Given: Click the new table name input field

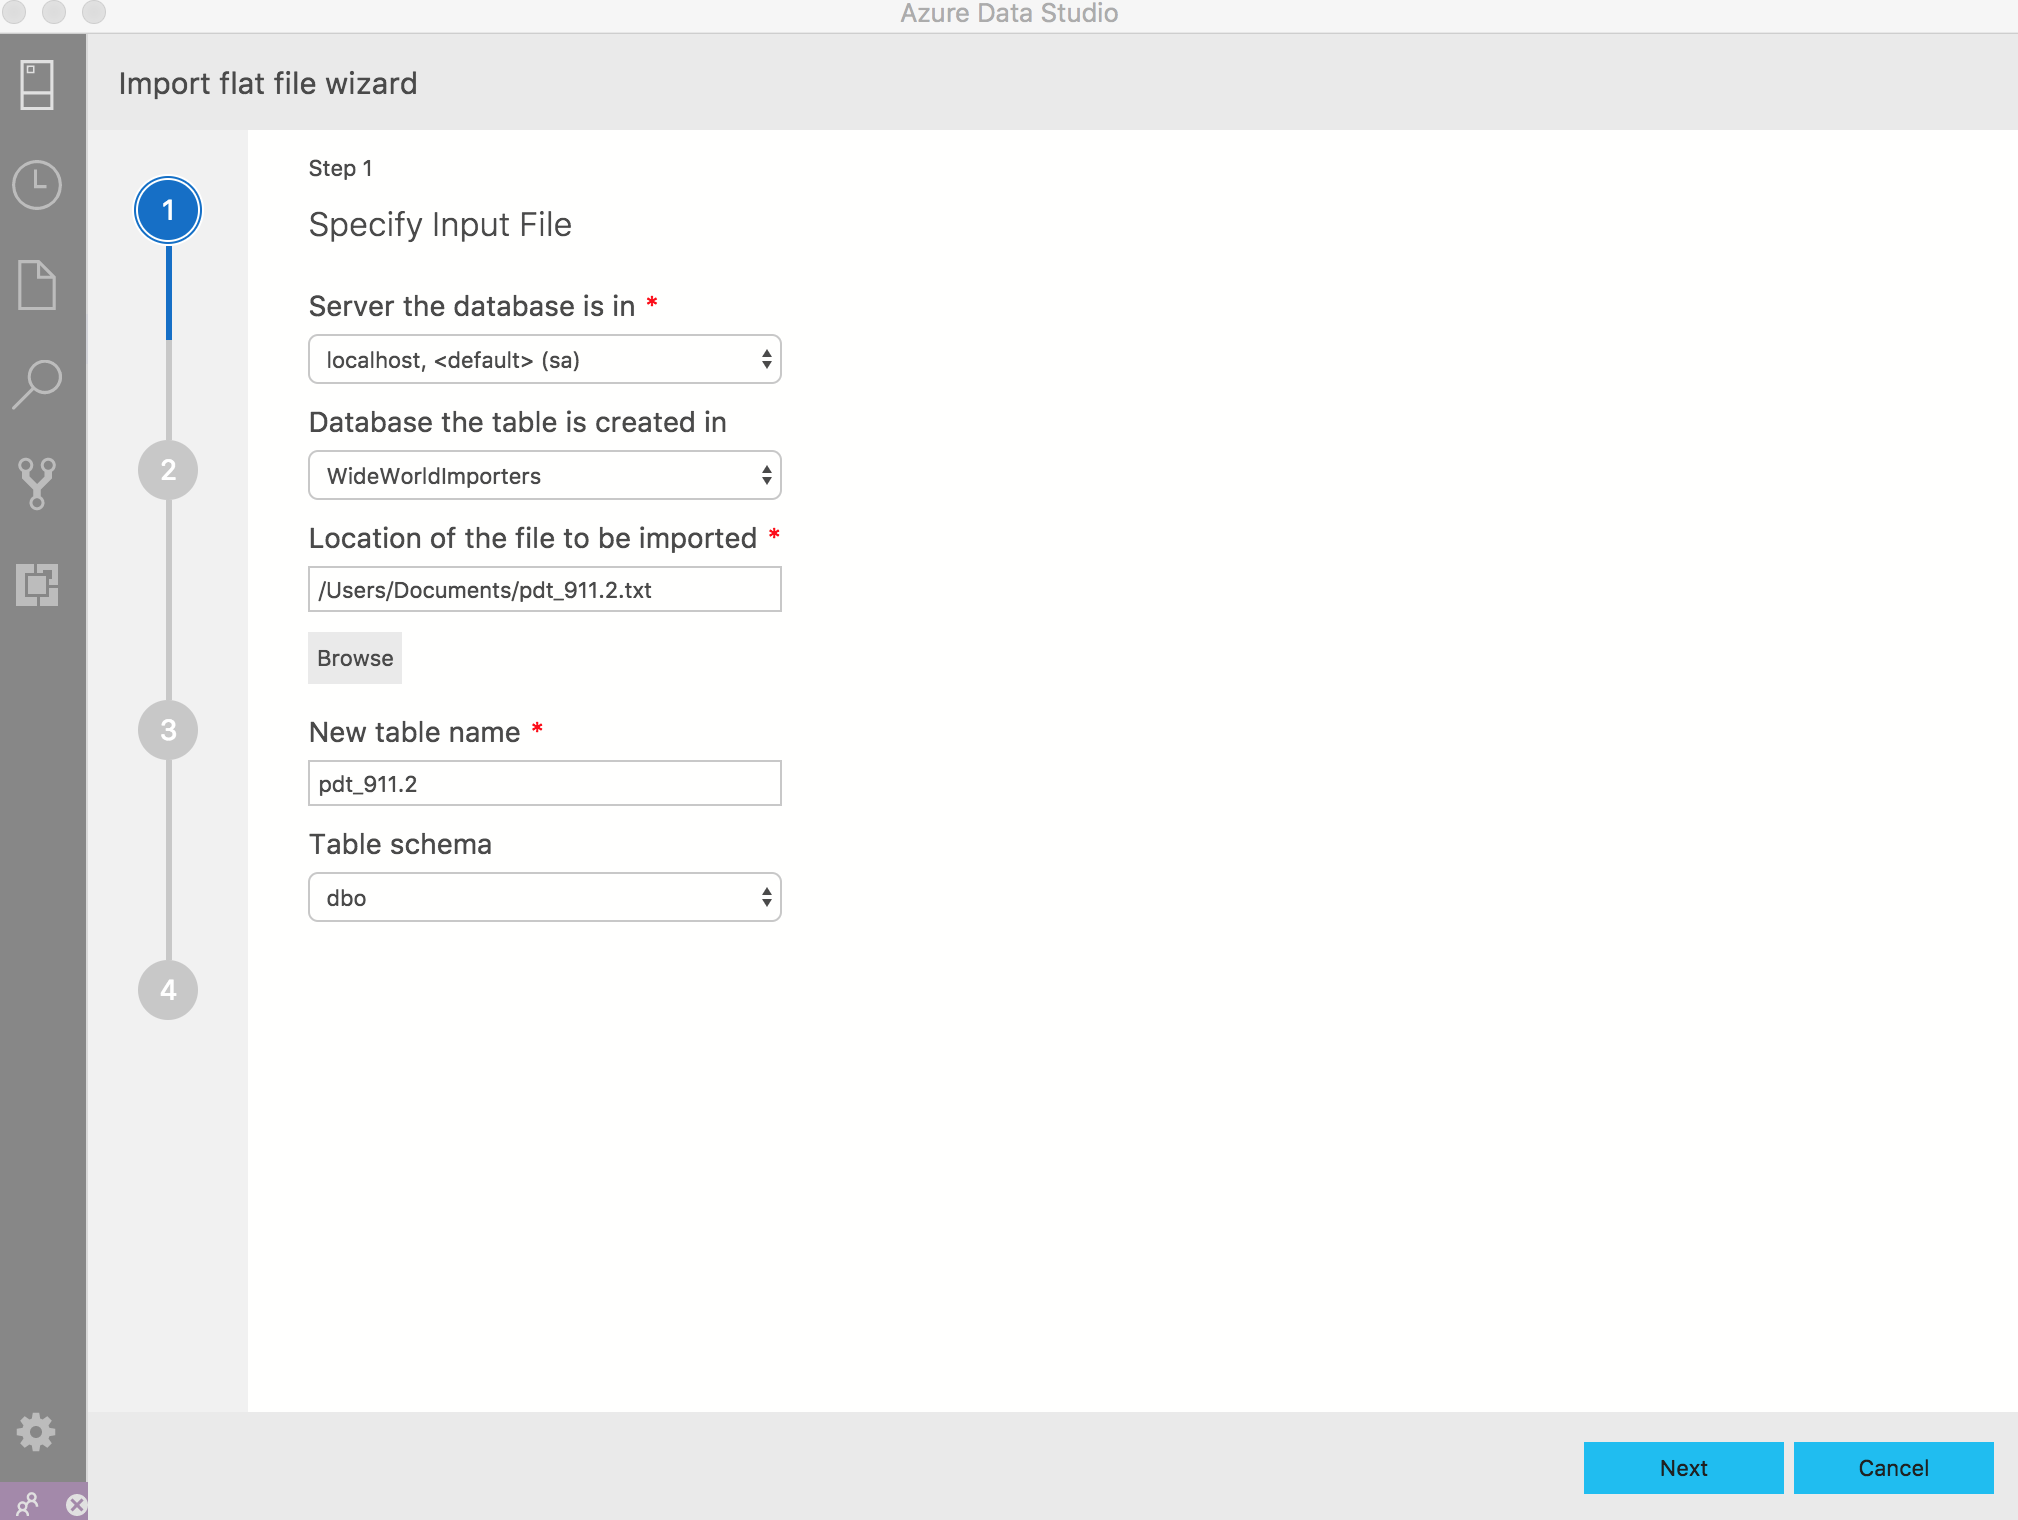Looking at the screenshot, I should point(543,781).
